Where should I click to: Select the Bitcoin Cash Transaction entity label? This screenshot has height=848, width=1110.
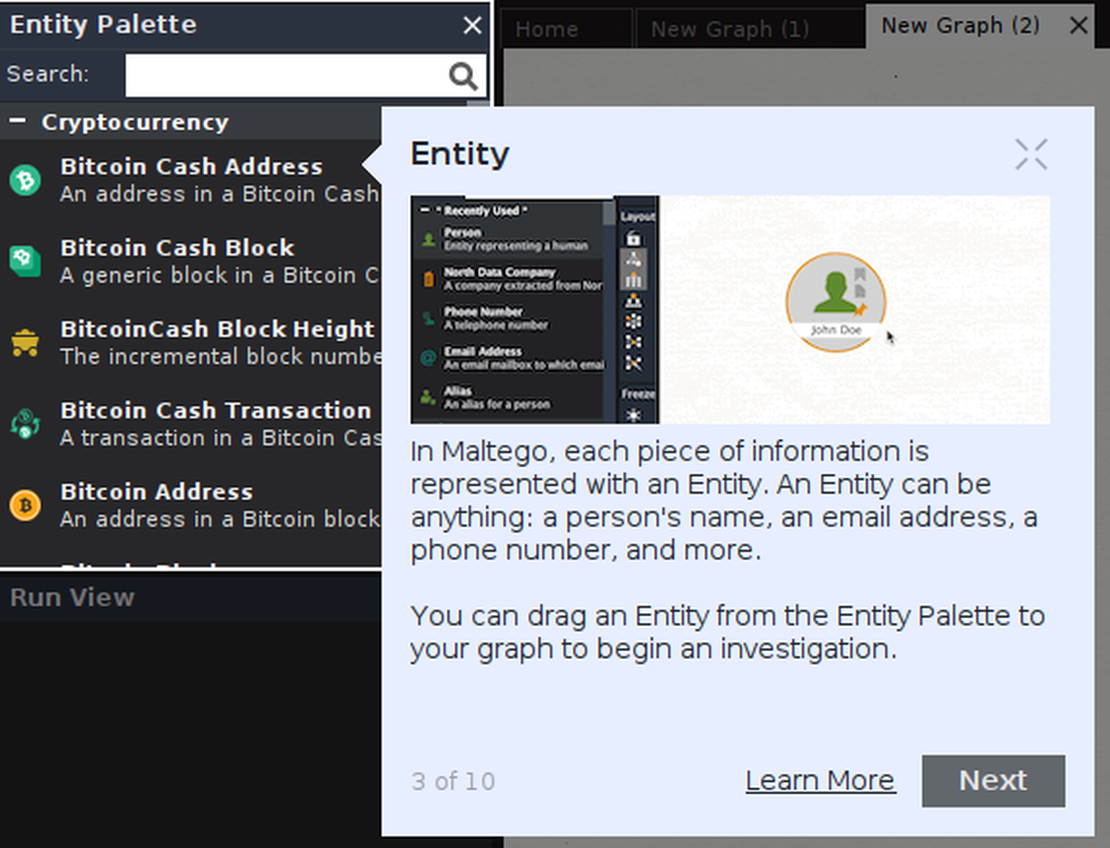click(x=216, y=411)
